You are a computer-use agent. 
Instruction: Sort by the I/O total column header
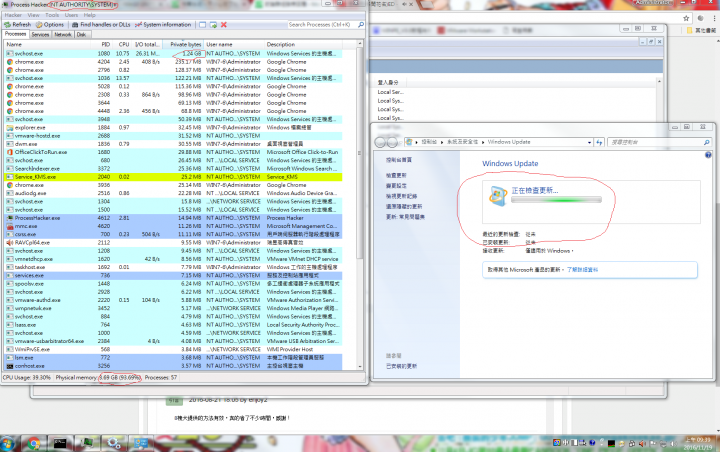click(x=146, y=45)
